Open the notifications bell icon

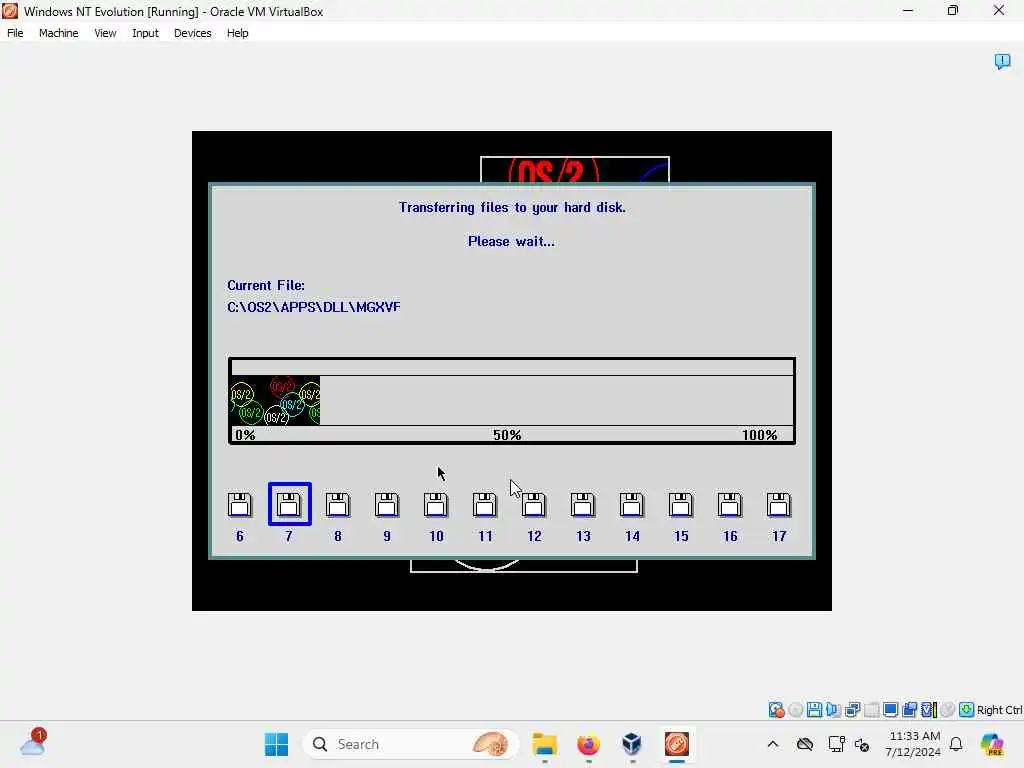click(x=956, y=744)
